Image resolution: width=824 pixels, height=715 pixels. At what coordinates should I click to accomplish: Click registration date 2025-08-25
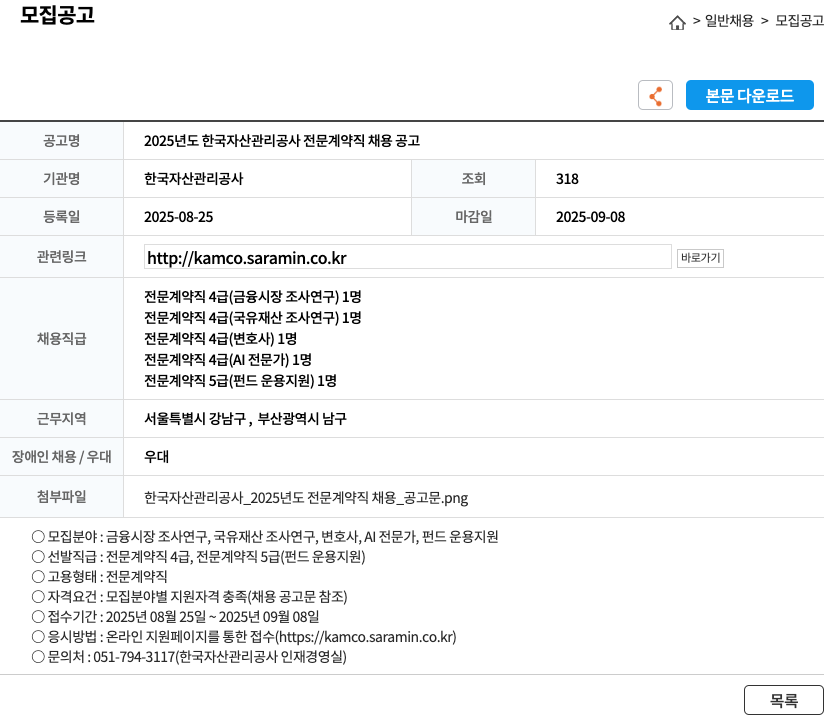point(179,217)
